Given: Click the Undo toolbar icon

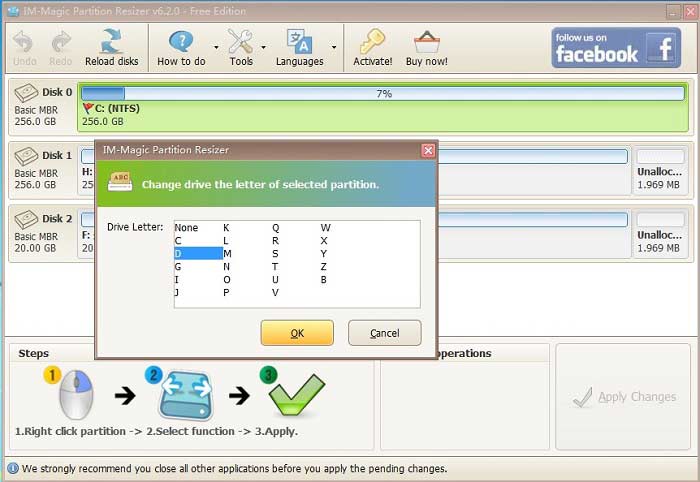Looking at the screenshot, I should coord(24,48).
